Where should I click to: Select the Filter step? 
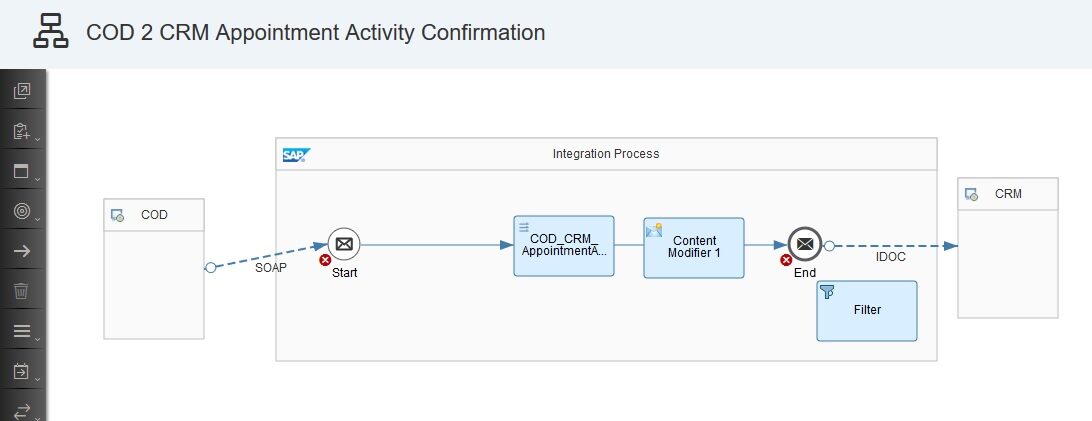point(867,311)
